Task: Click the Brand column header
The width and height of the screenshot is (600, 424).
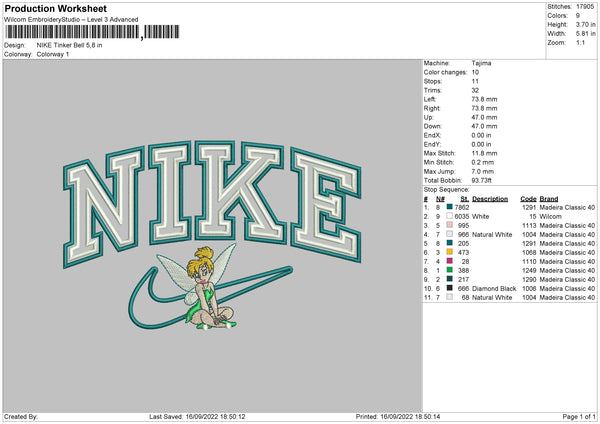Action: coord(549,199)
